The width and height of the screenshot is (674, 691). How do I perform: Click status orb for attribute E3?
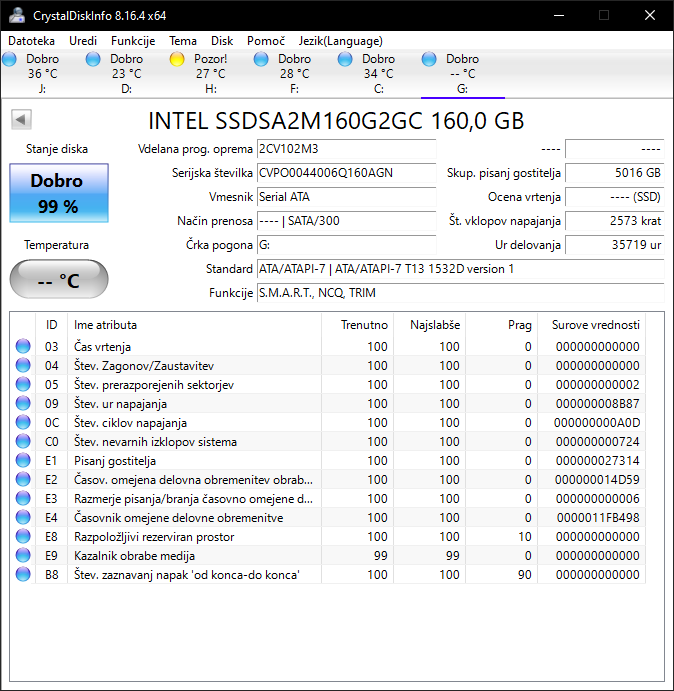(x=23, y=498)
